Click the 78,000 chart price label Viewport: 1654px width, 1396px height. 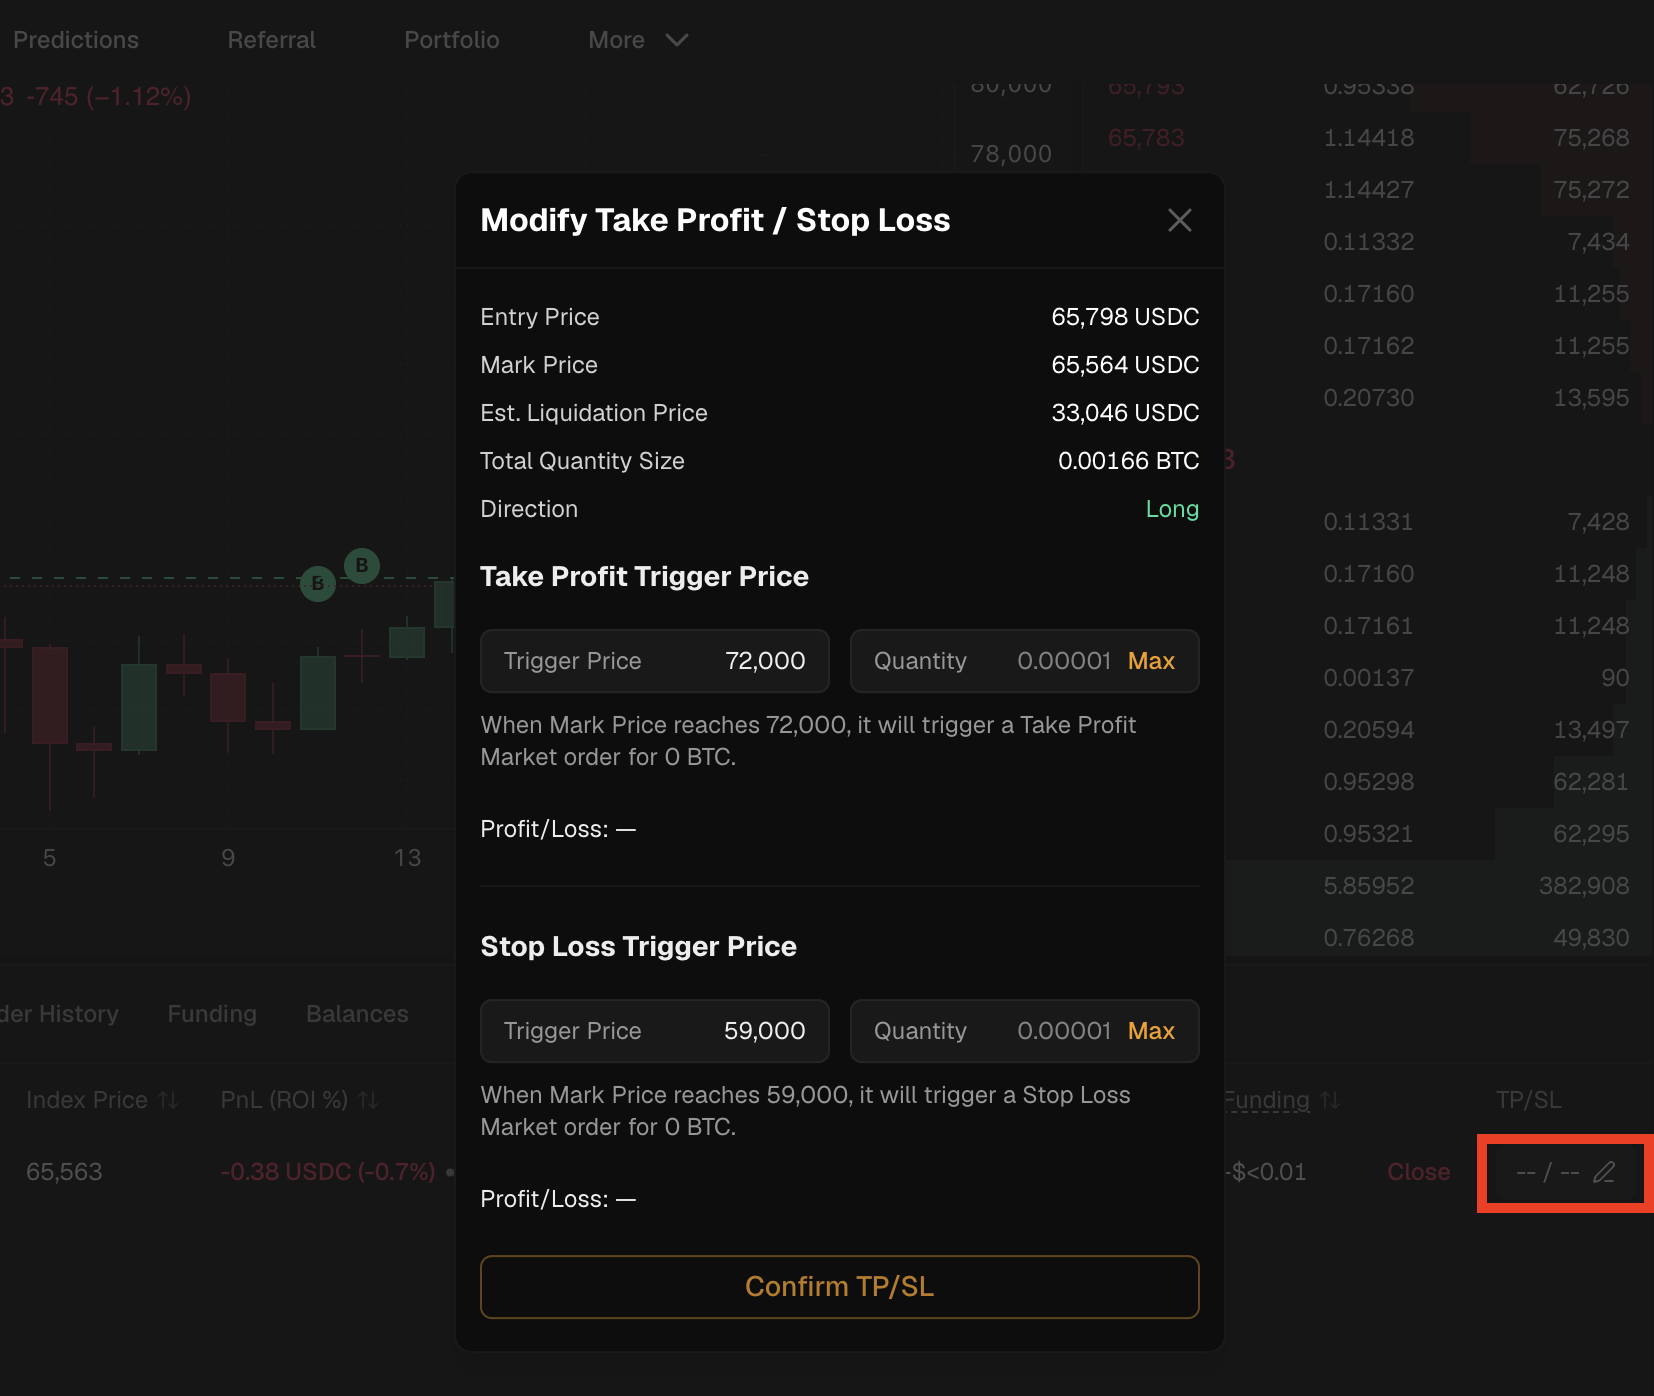(x=1011, y=154)
